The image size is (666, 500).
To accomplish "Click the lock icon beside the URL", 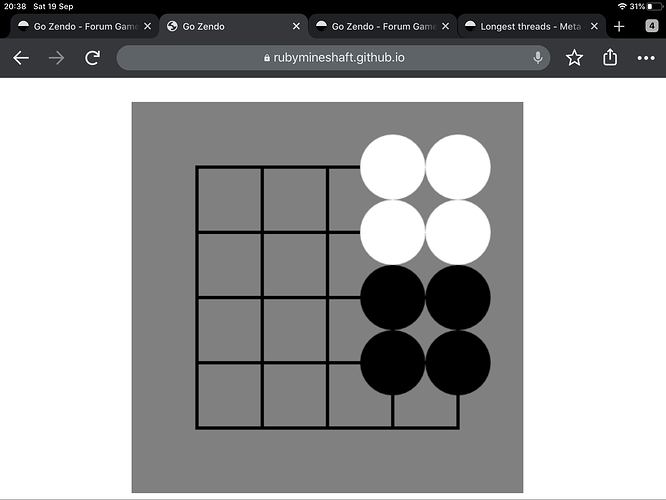I will coord(267,58).
